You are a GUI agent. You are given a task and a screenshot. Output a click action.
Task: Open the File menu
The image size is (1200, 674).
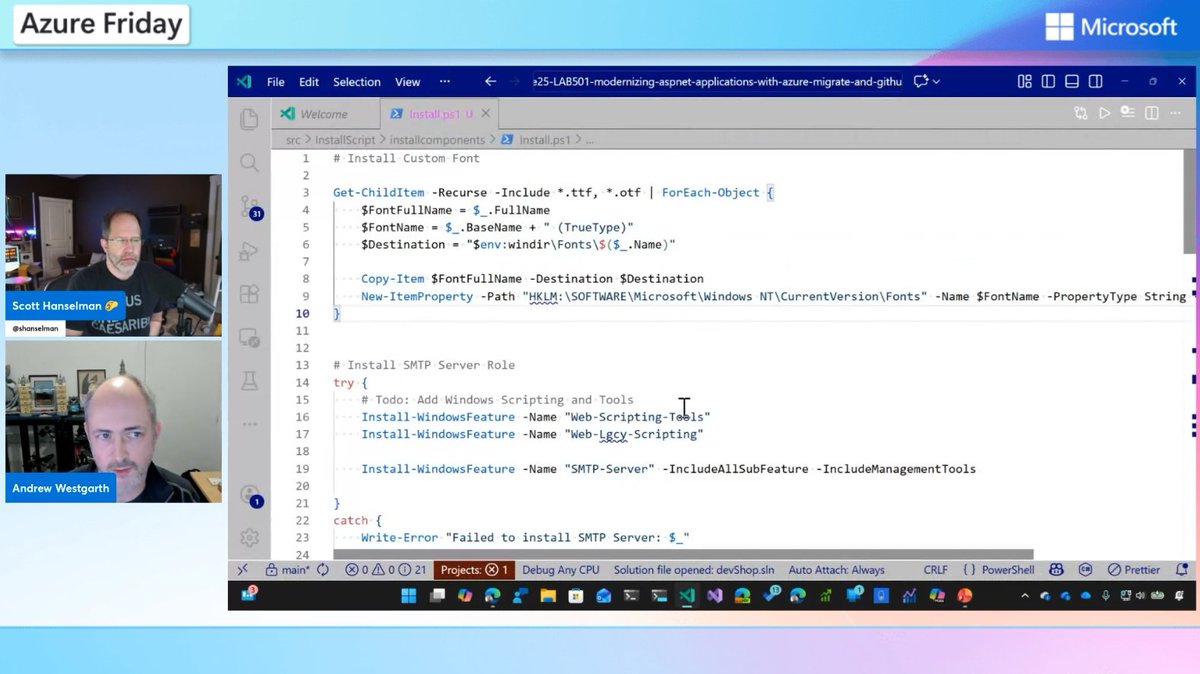(x=275, y=82)
